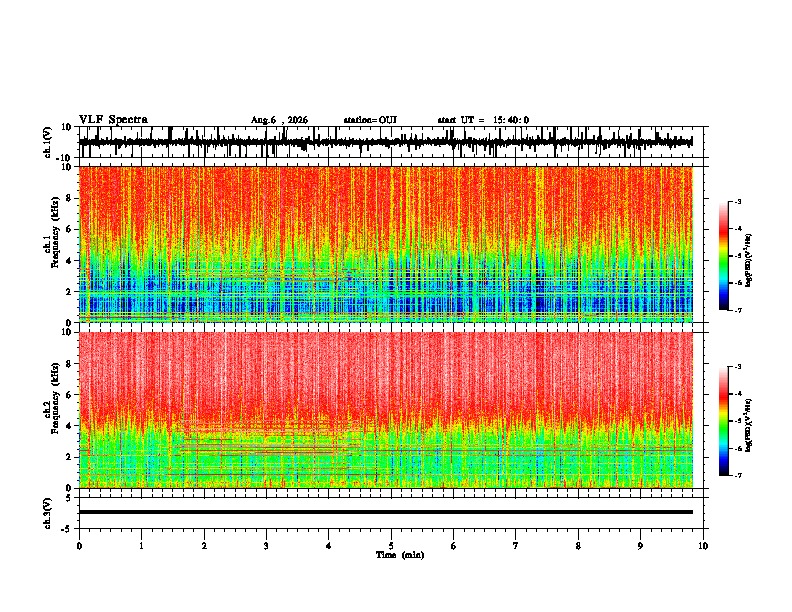Click the "Aug.6 , 2026" date label

[279, 120]
